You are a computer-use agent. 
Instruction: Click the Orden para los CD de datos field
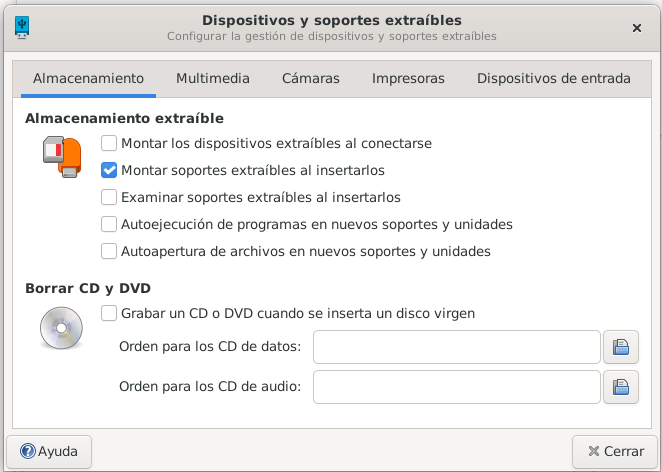coord(457,348)
